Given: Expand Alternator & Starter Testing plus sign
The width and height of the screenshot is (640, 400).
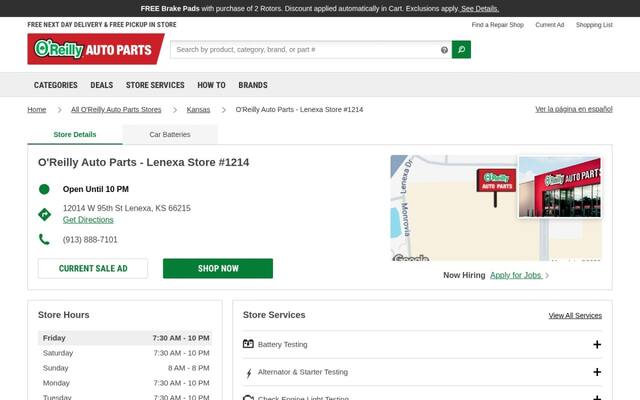Looking at the screenshot, I should (597, 372).
